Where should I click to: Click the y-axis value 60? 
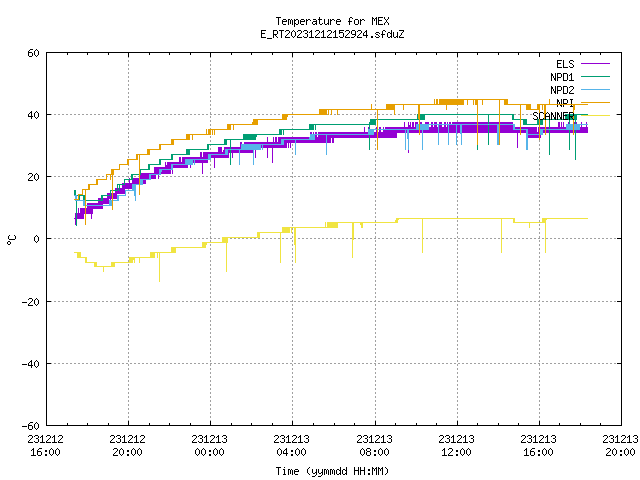33,53
